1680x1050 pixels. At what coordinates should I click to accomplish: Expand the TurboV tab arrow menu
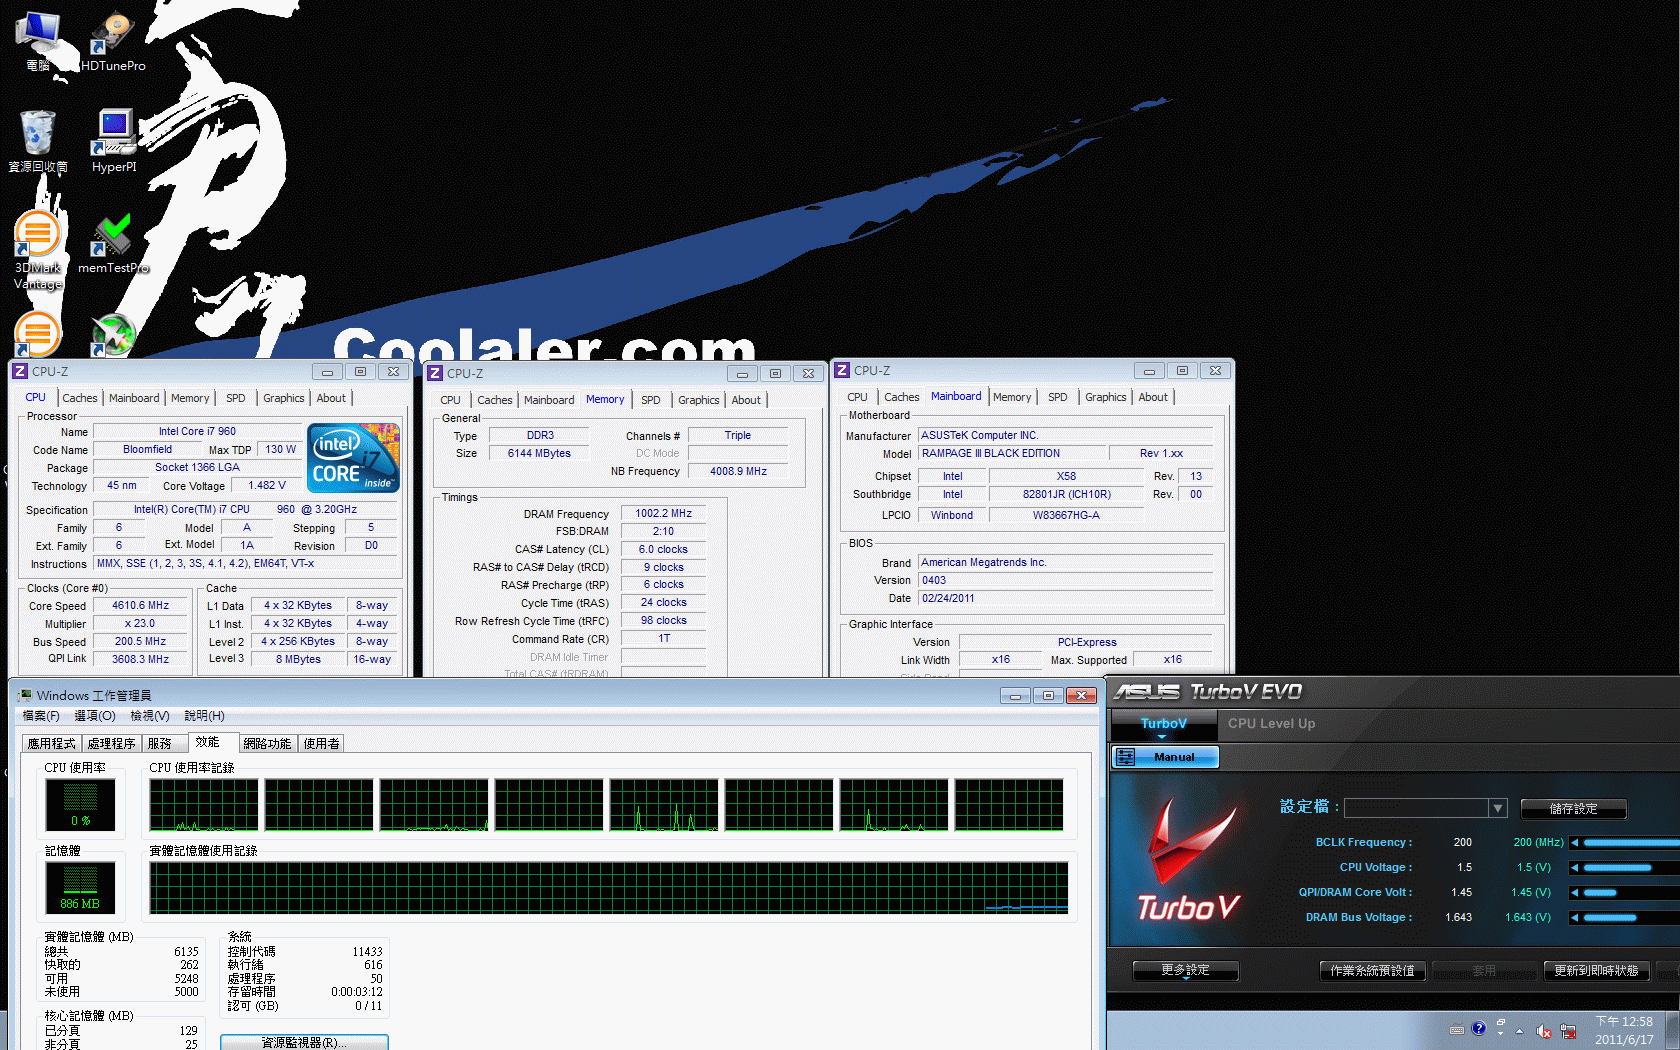1162,737
